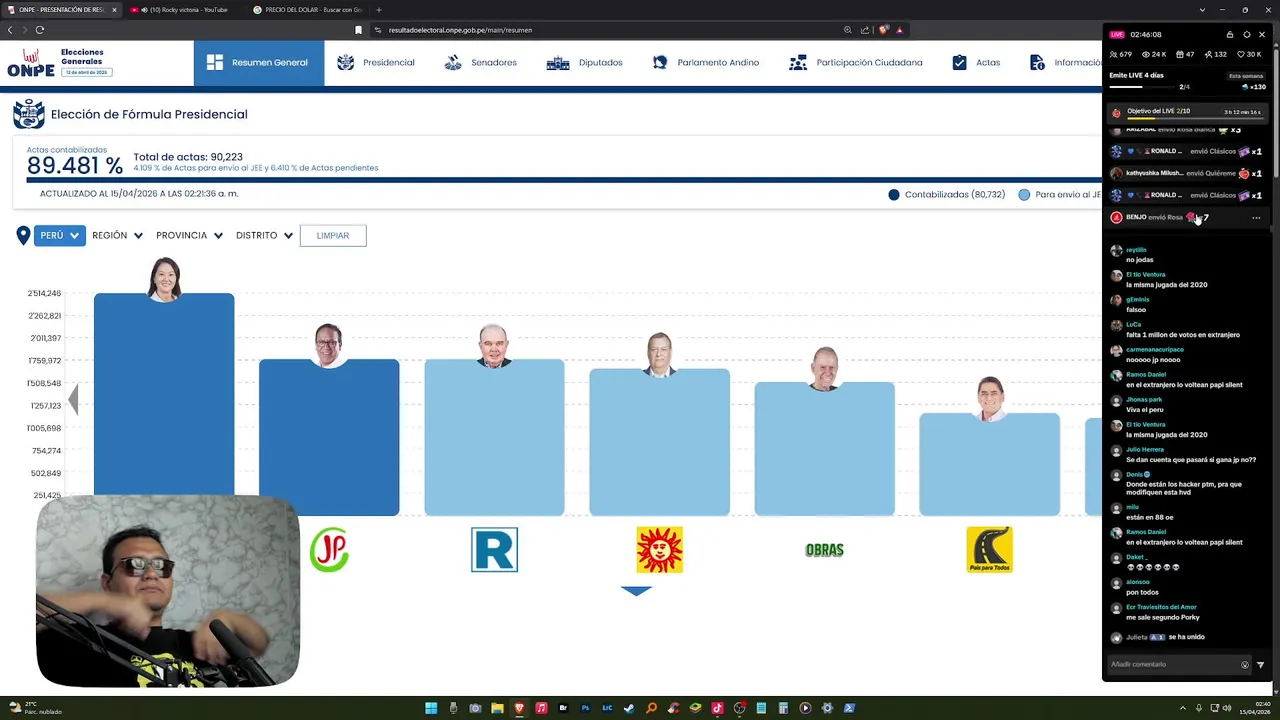Image resolution: width=1280 pixels, height=720 pixels.
Task: Click the eye views icon
Action: point(1147,54)
